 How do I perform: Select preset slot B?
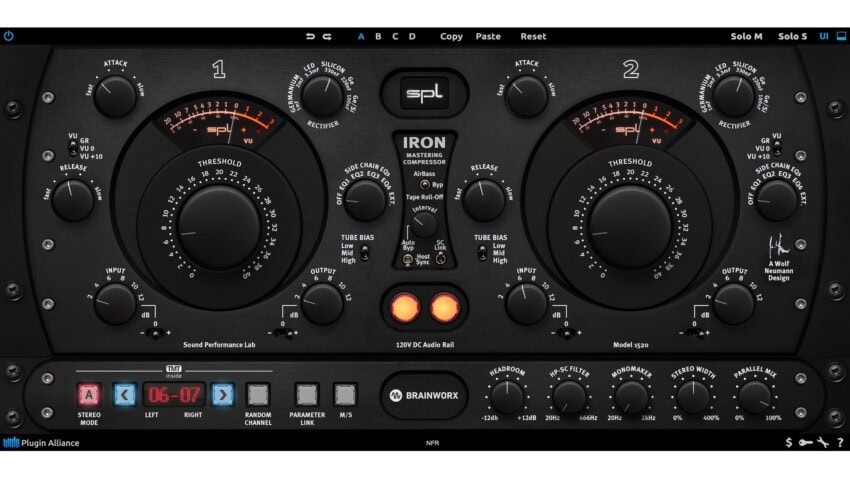tap(378, 36)
